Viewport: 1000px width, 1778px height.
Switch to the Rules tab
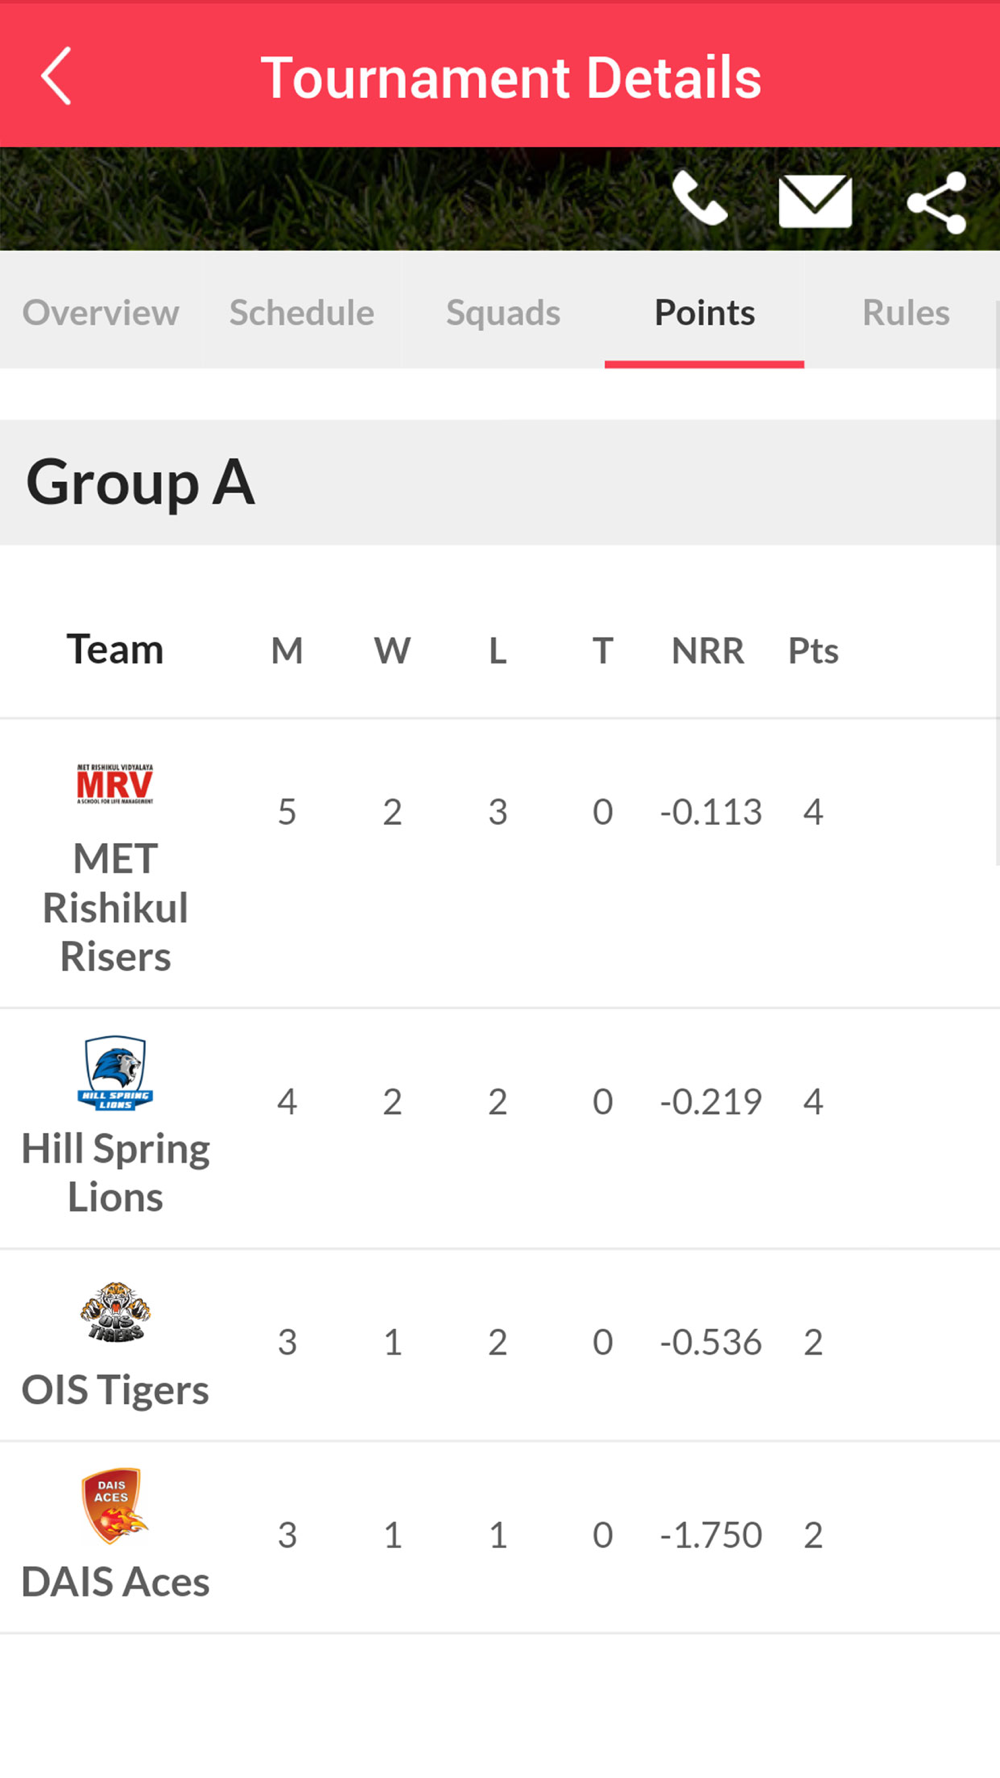906,312
